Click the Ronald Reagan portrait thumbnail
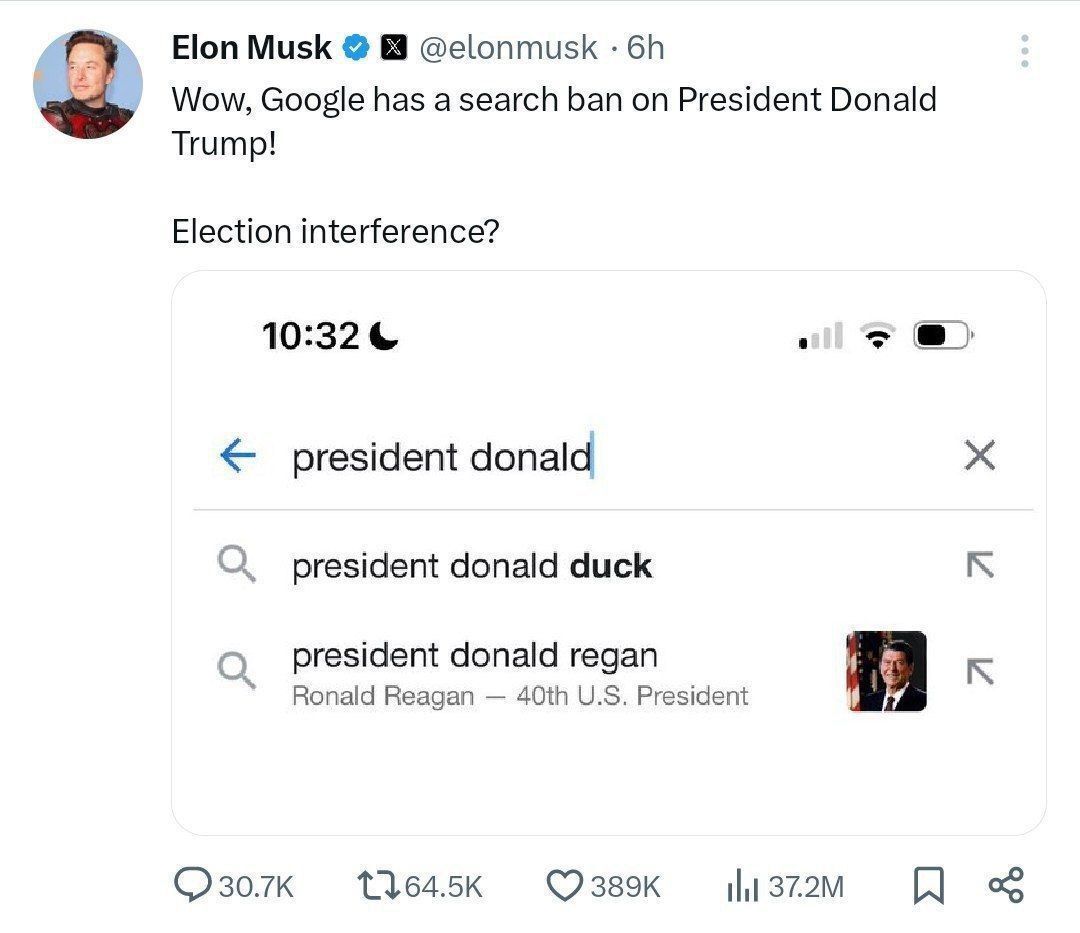 click(x=886, y=671)
